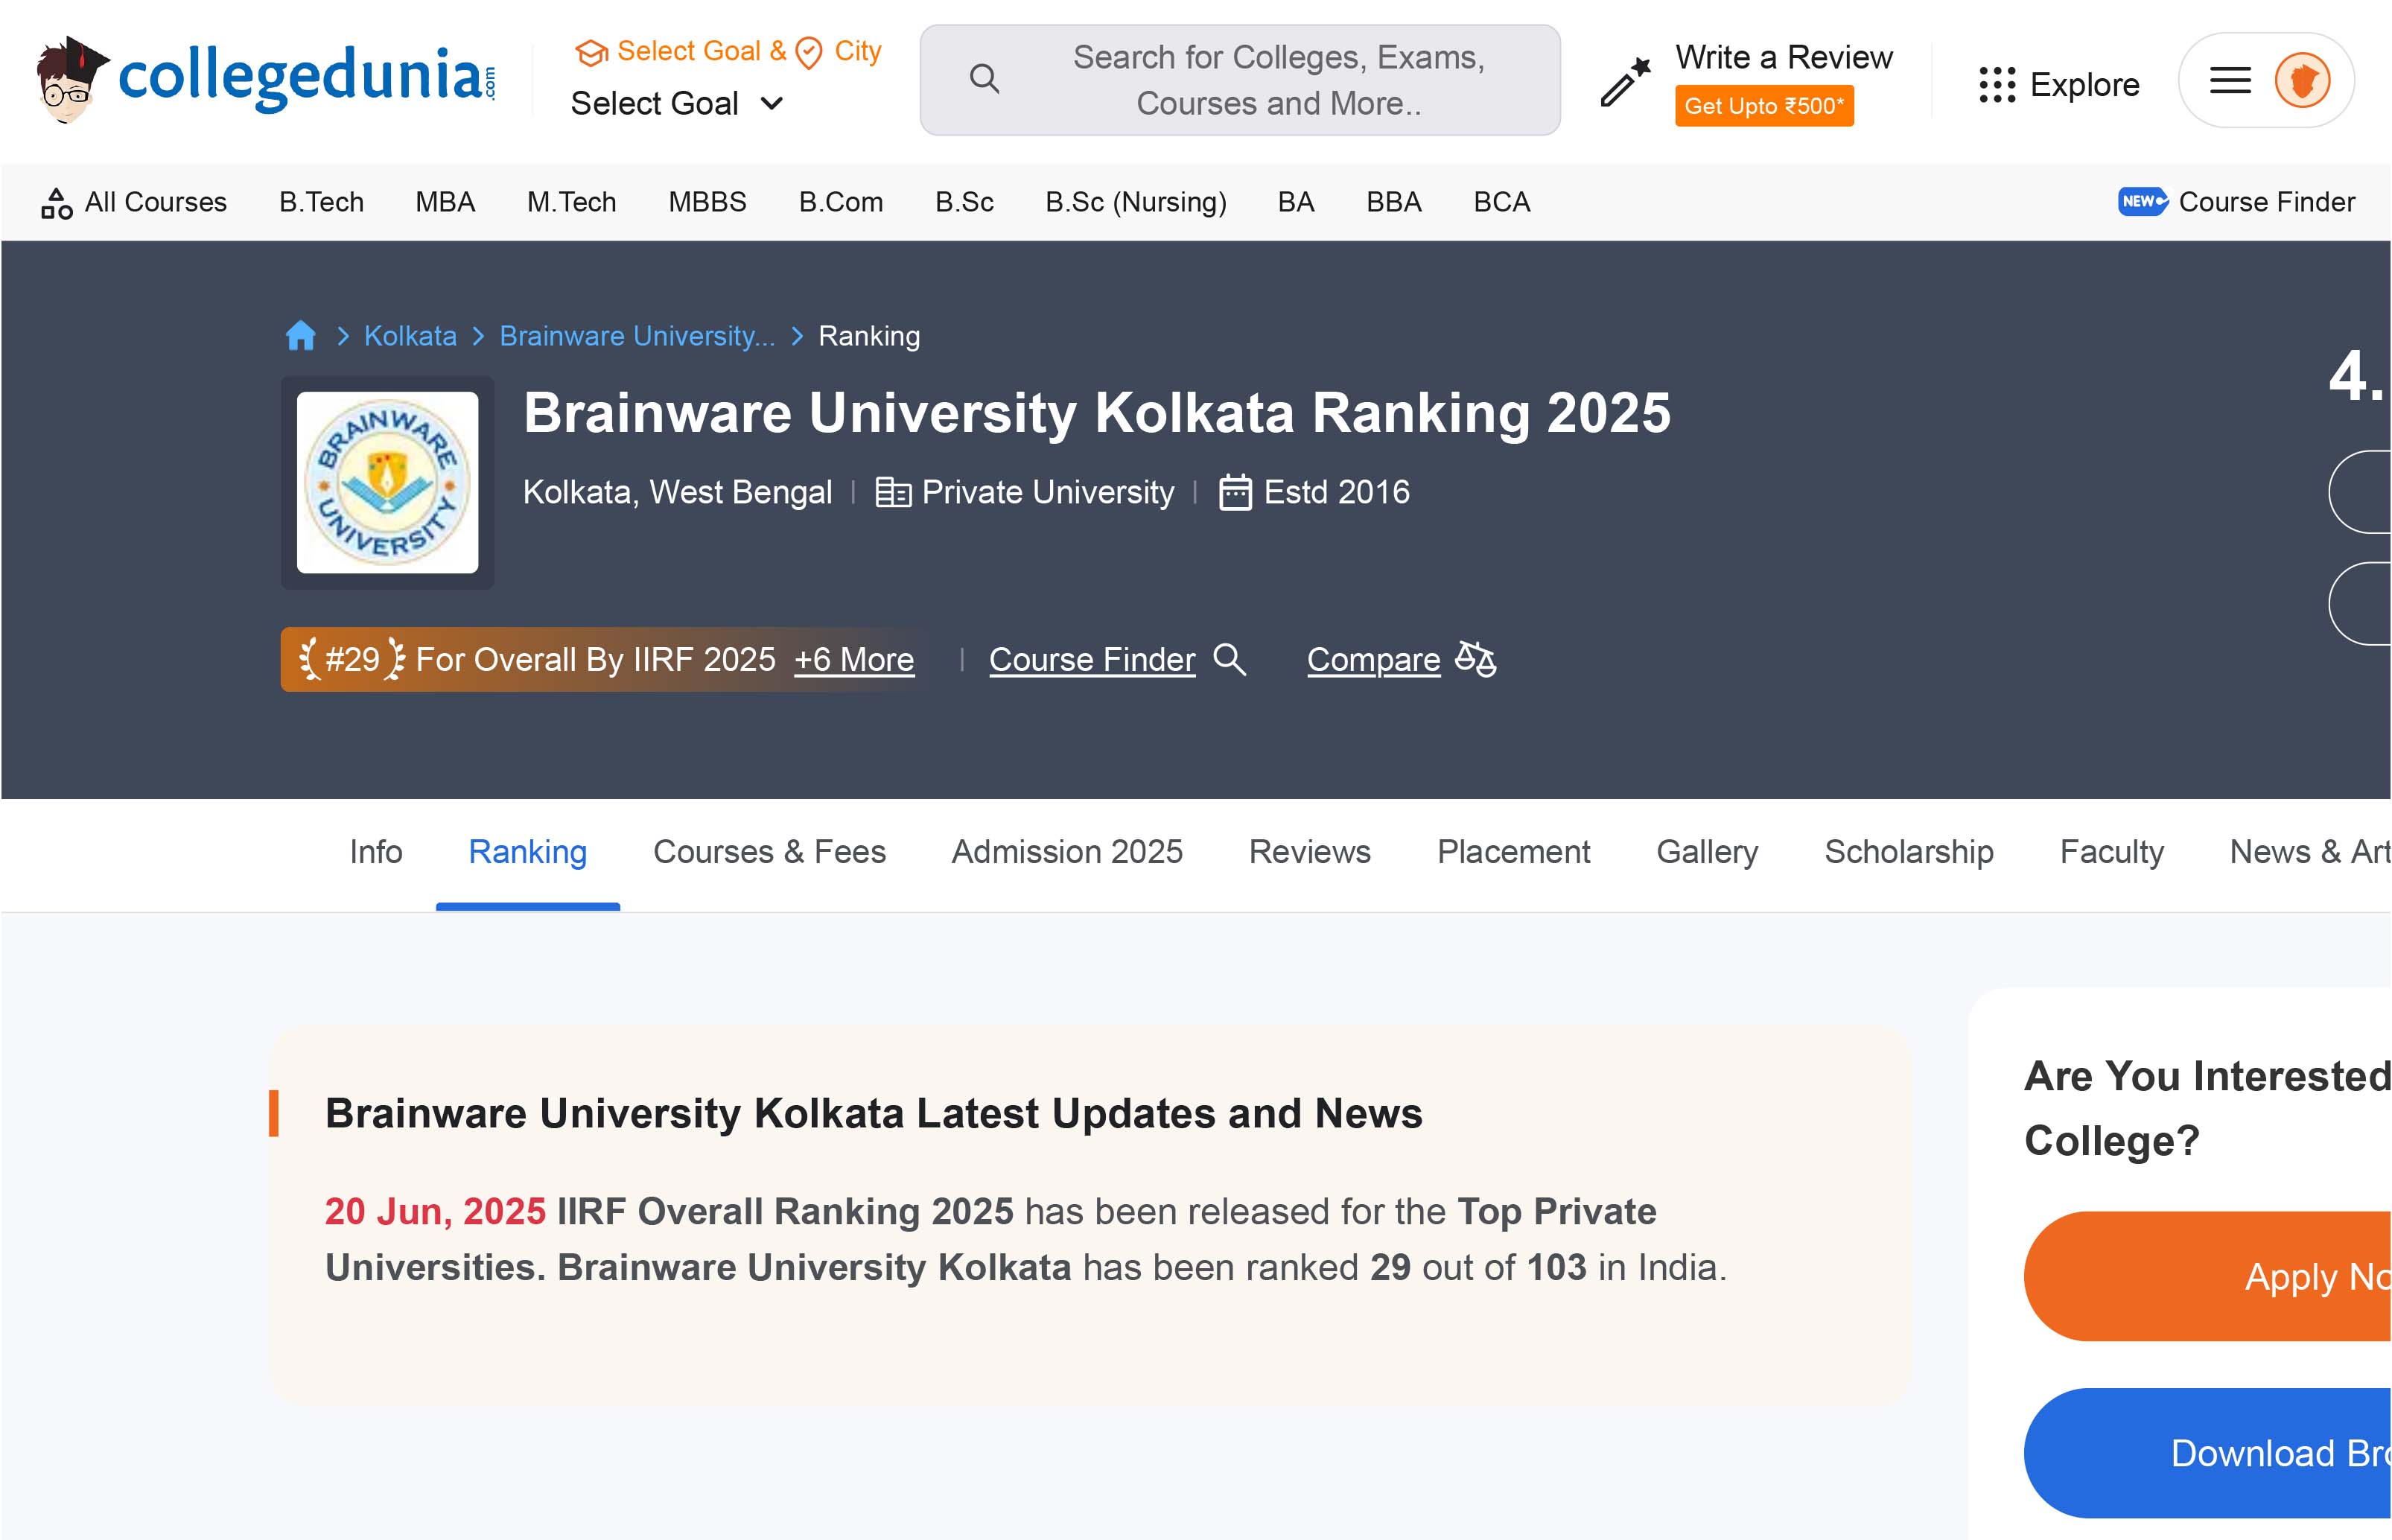This screenshot has width=2392, height=1540.
Task: Select MBBS in the course menu
Action: tap(707, 202)
